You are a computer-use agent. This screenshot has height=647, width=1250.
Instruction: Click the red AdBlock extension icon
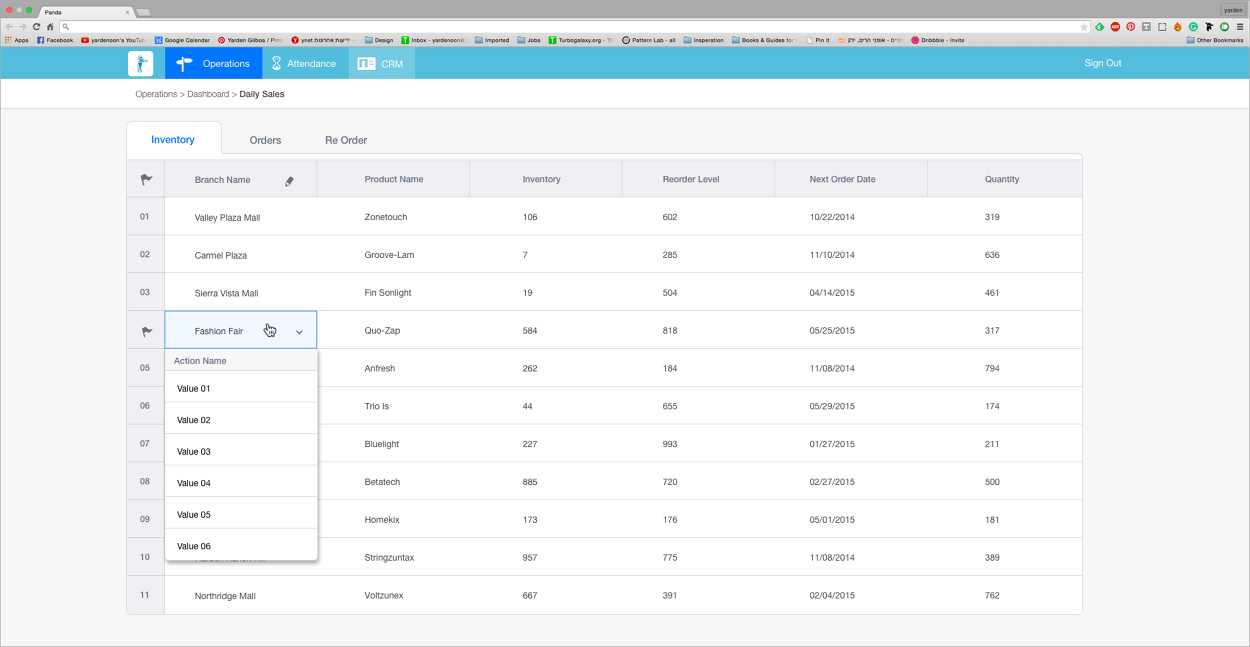[1115, 25]
